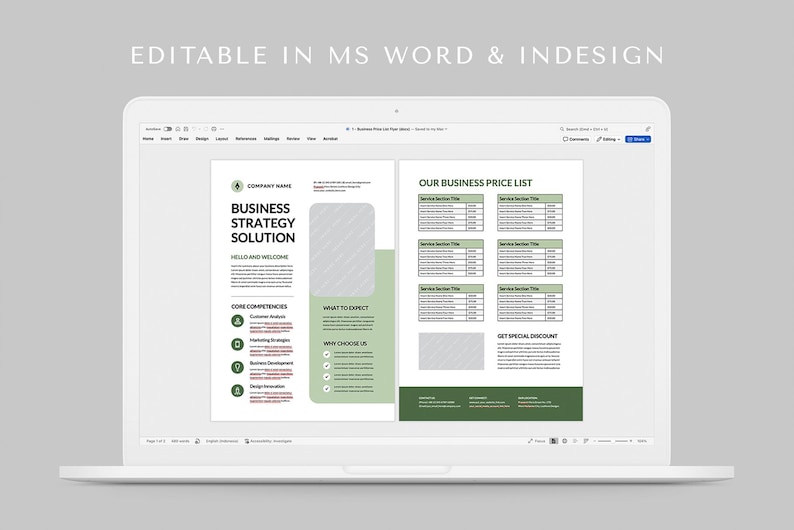
Task: Click the Save icon in the quick toolbar
Action: [x=186, y=129]
